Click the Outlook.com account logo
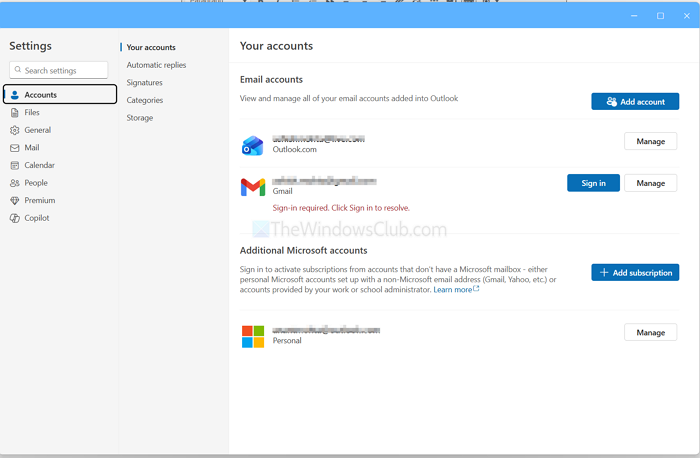The image size is (700, 458). [253, 146]
